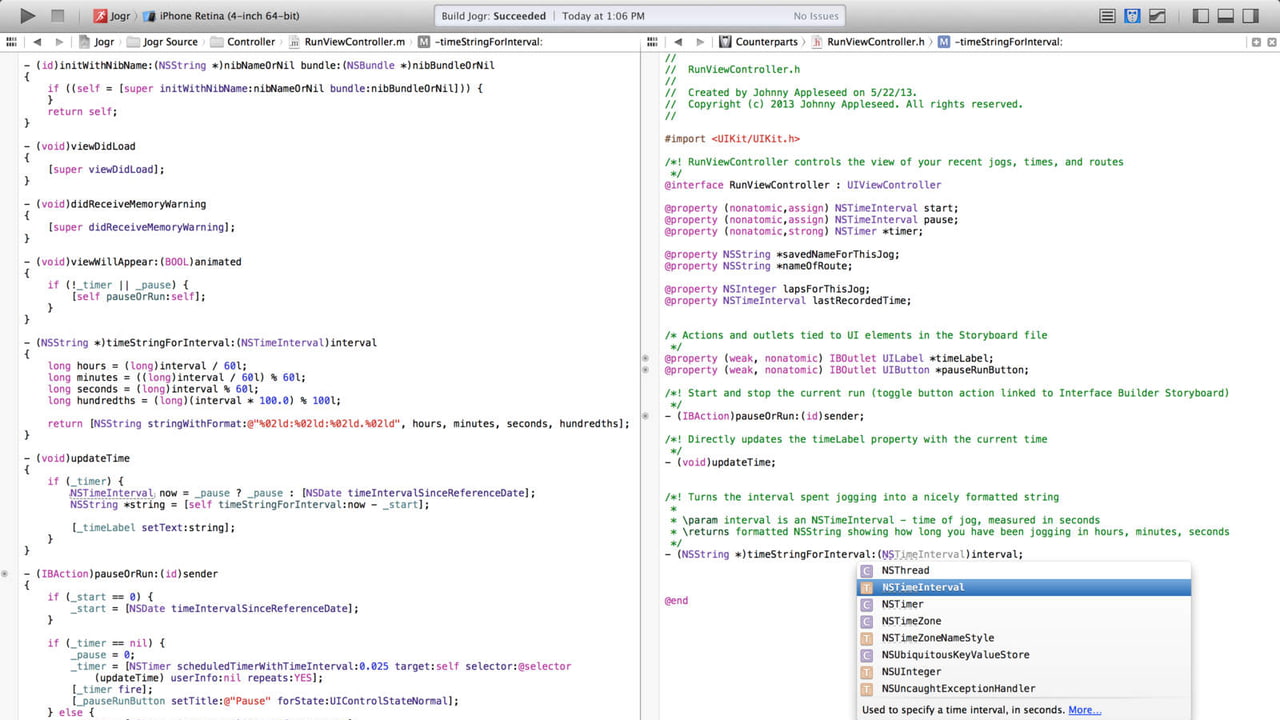Open the method list in the assistant jump bar

click(x=1000, y=42)
